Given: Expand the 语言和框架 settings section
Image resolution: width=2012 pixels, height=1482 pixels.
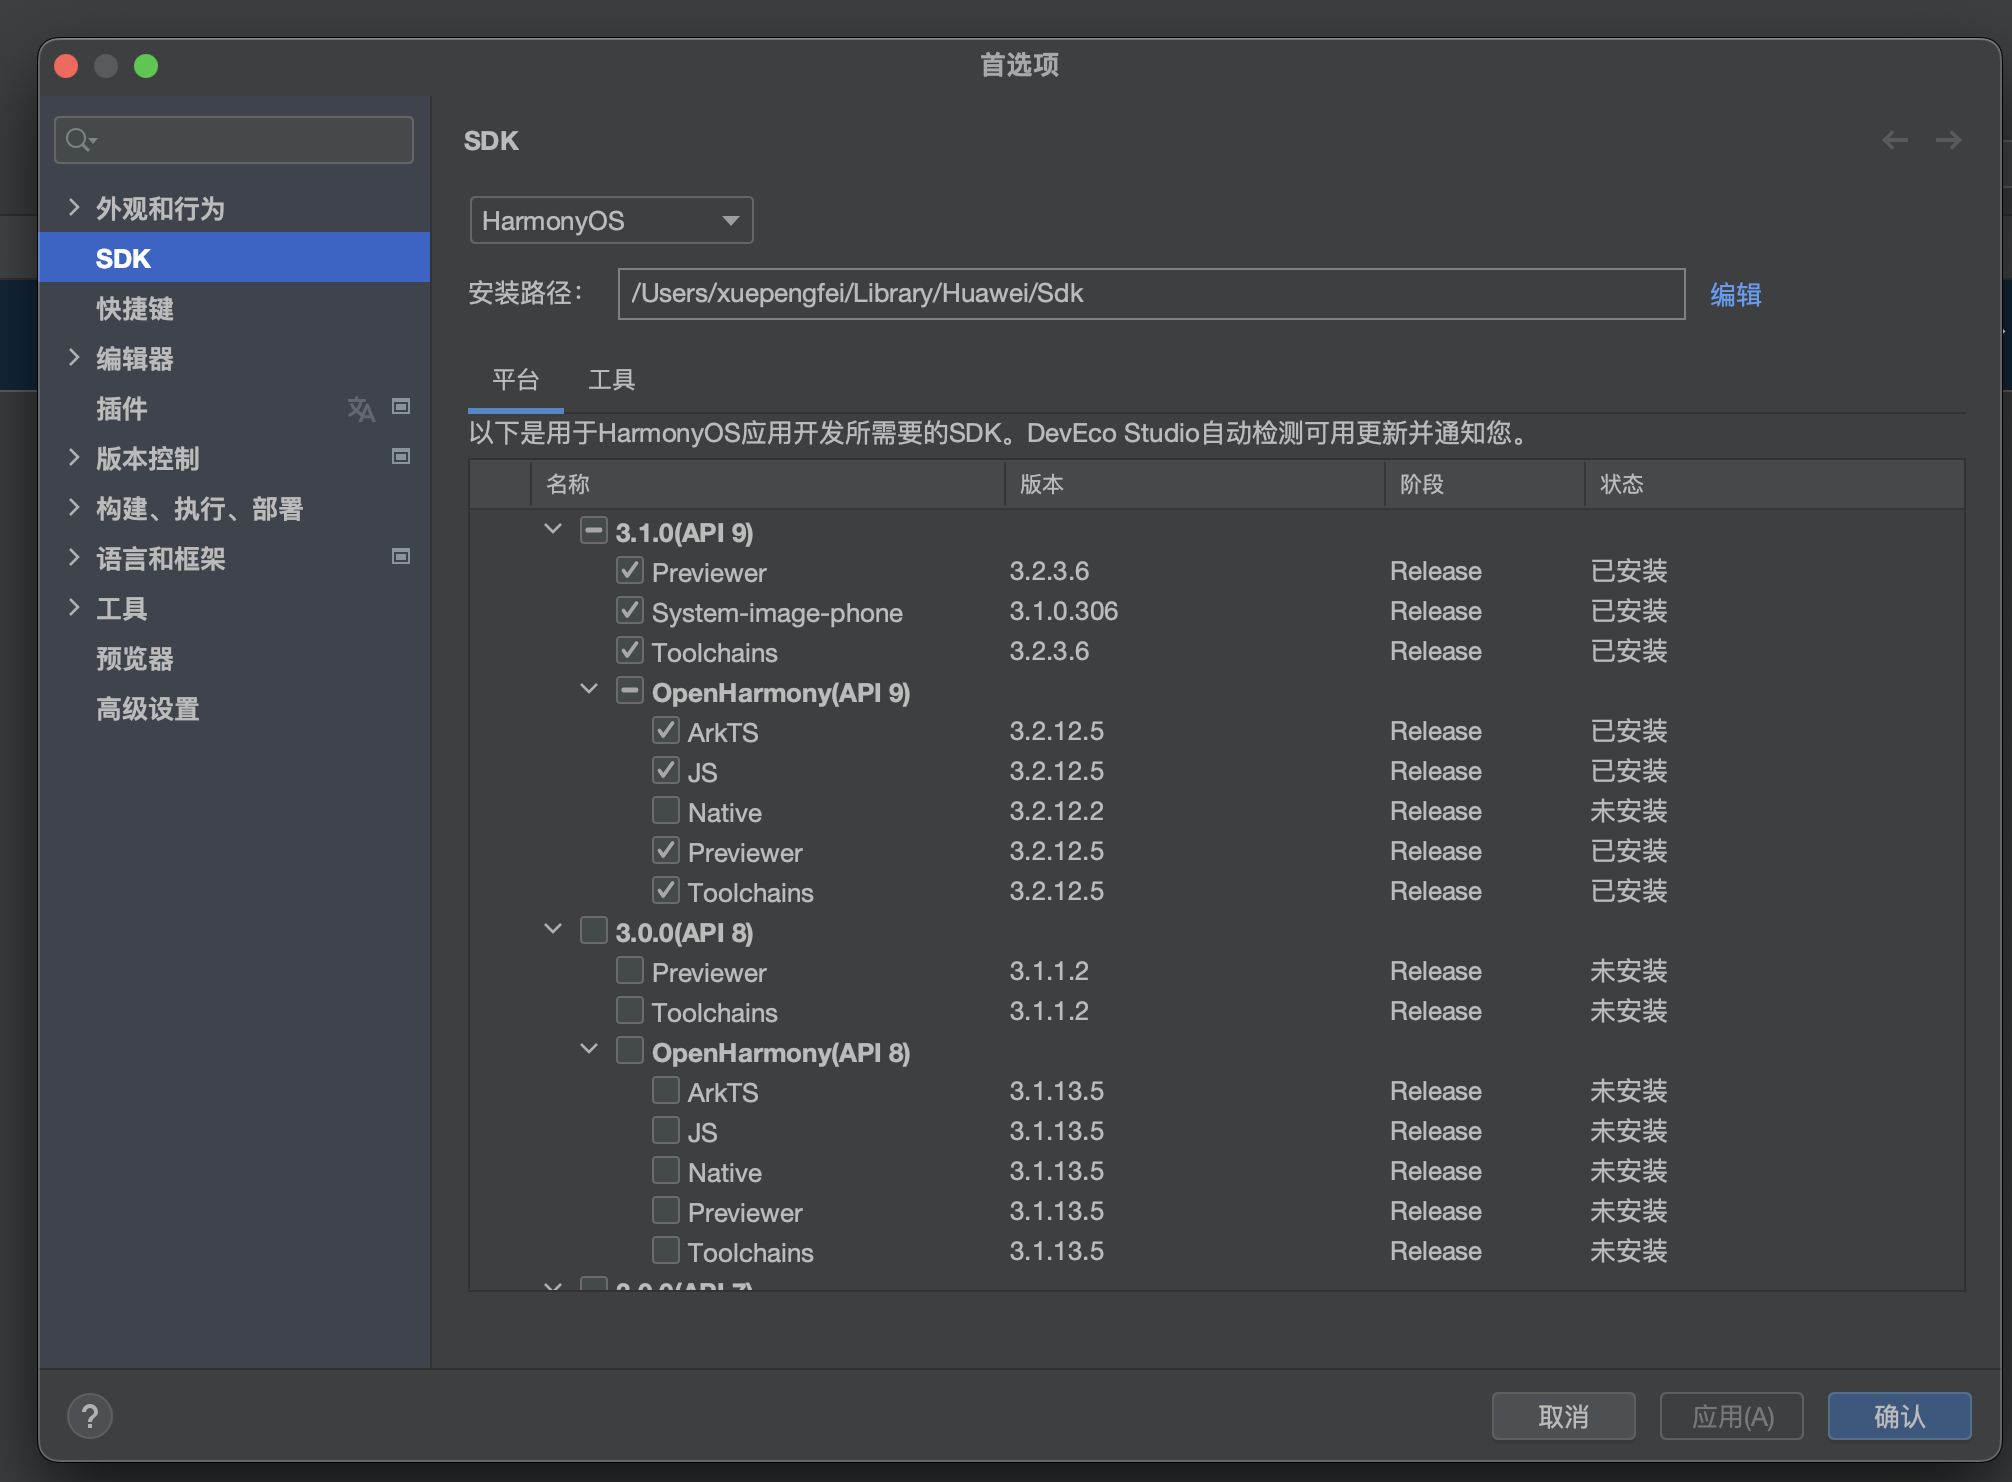Looking at the screenshot, I should [74, 557].
